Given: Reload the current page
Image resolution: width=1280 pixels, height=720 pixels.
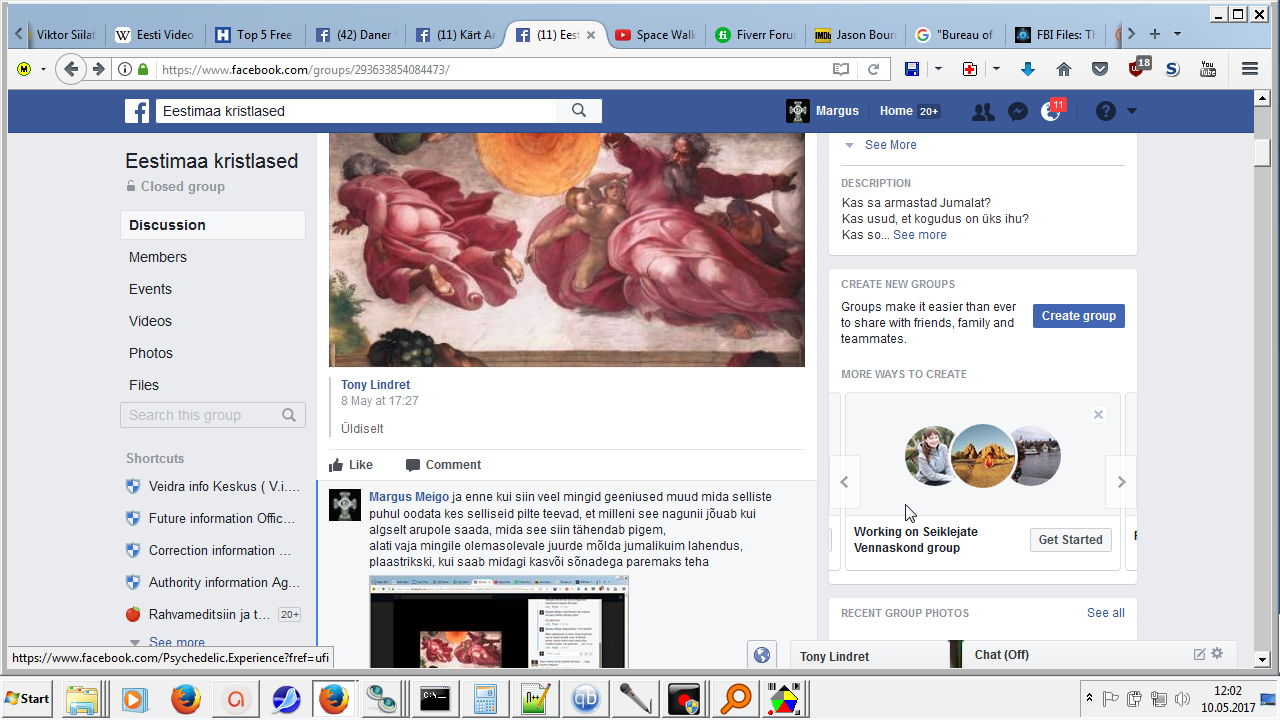Looking at the screenshot, I should click(x=873, y=69).
